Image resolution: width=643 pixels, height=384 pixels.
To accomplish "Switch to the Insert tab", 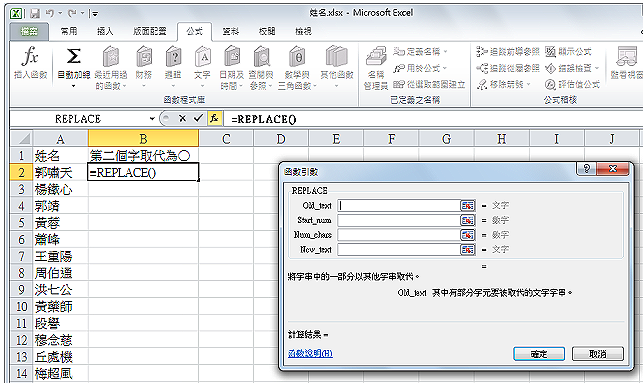I will click(105, 31).
